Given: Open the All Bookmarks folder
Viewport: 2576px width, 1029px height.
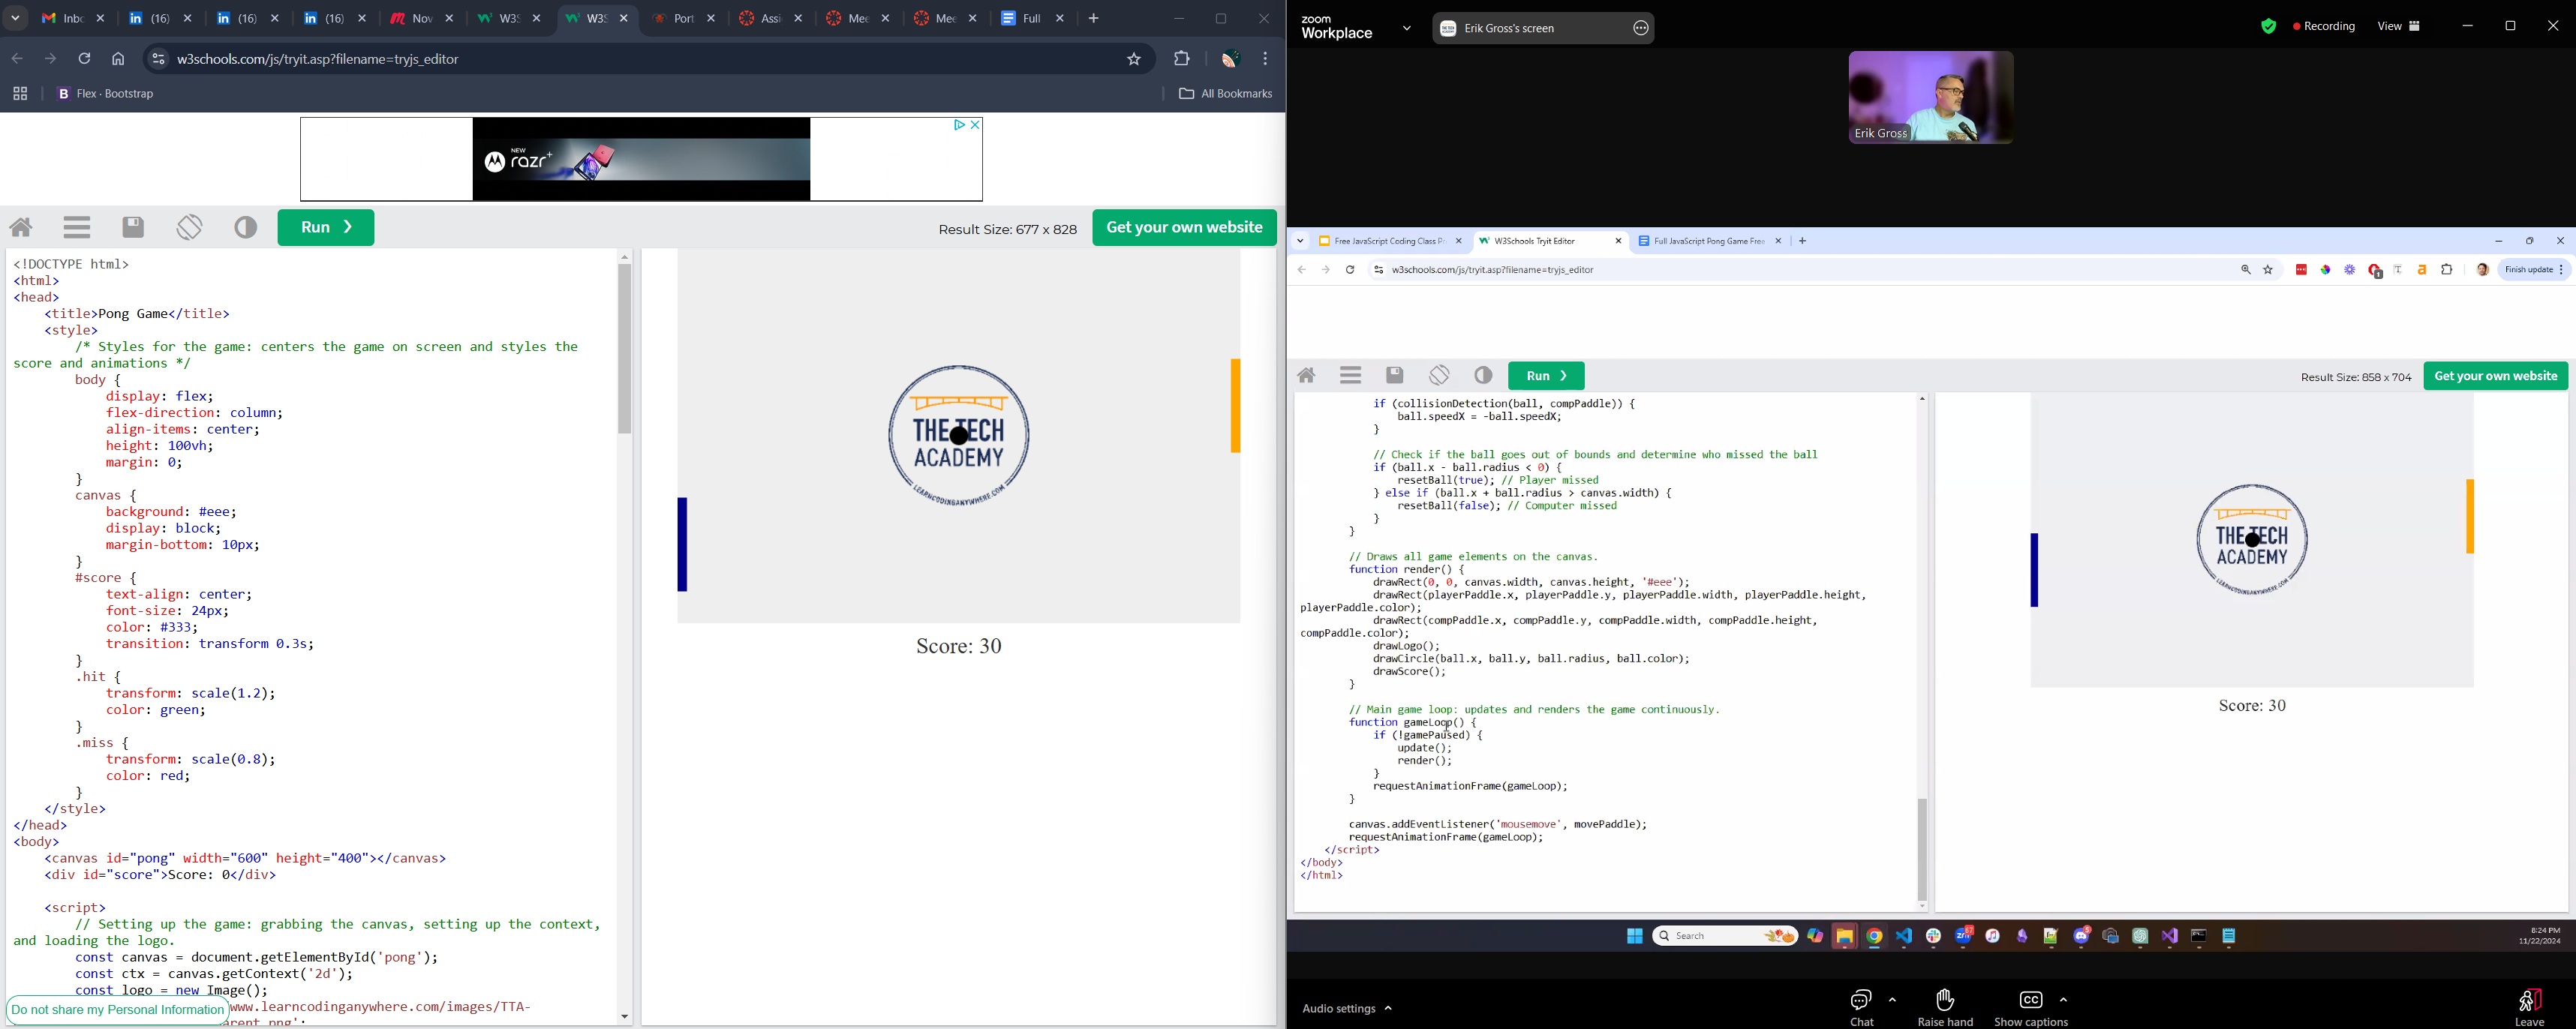Looking at the screenshot, I should click(1226, 95).
